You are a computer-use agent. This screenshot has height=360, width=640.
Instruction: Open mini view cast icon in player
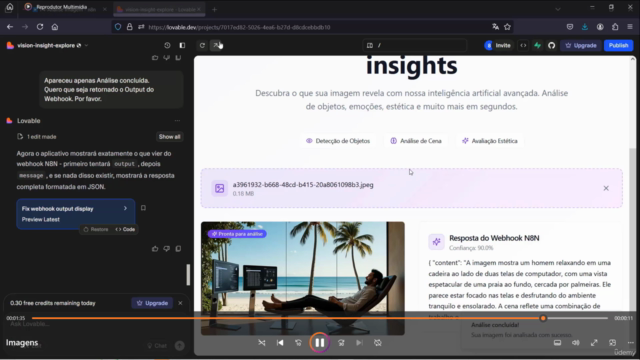point(612,343)
